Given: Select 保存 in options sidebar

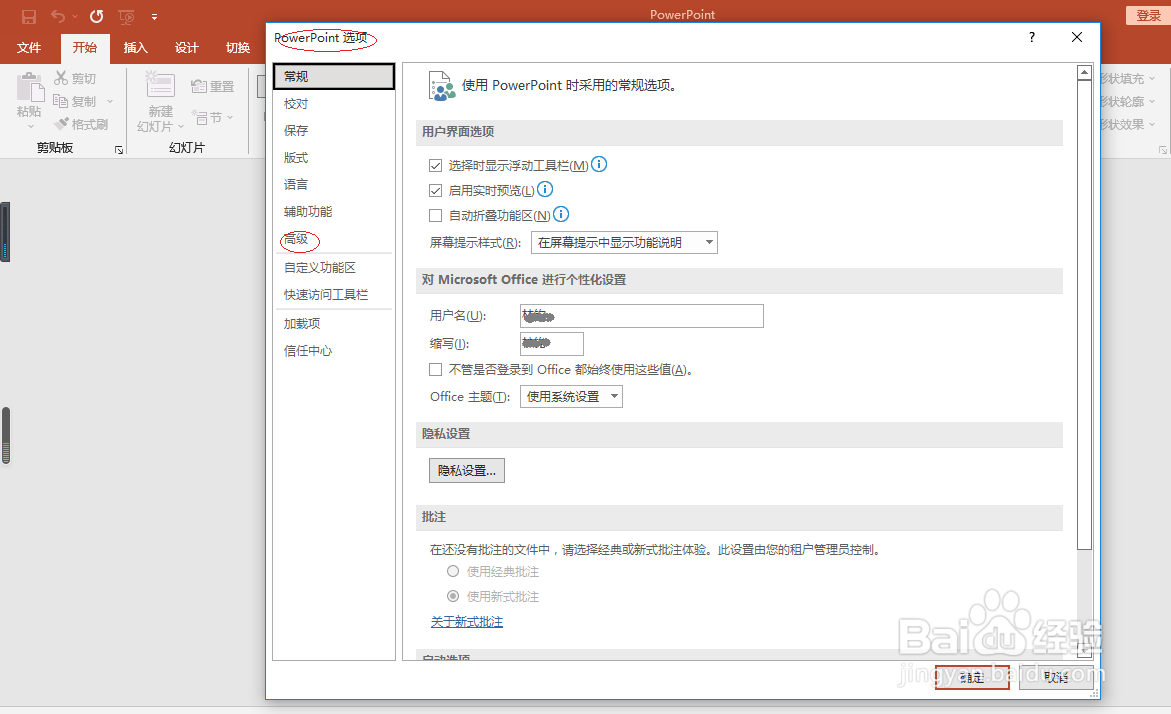Looking at the screenshot, I should [334, 131].
